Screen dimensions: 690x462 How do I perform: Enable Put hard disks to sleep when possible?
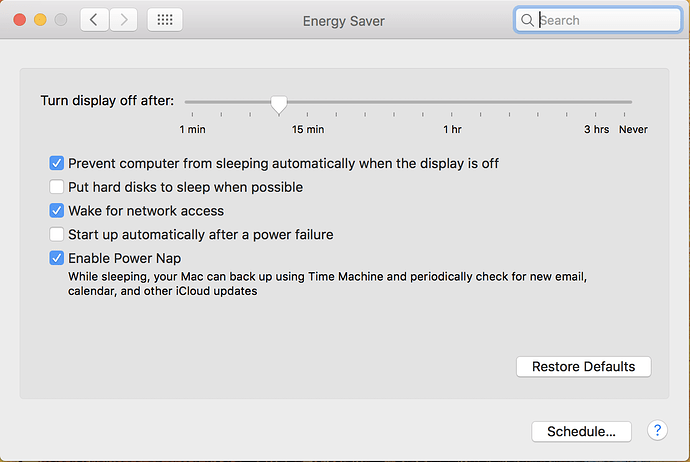(x=56, y=187)
